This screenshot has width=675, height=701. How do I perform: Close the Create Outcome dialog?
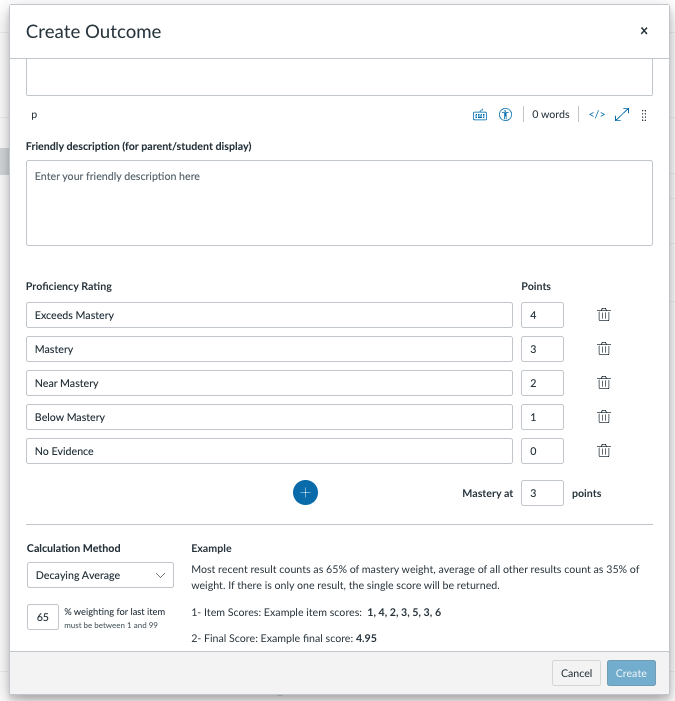point(644,31)
